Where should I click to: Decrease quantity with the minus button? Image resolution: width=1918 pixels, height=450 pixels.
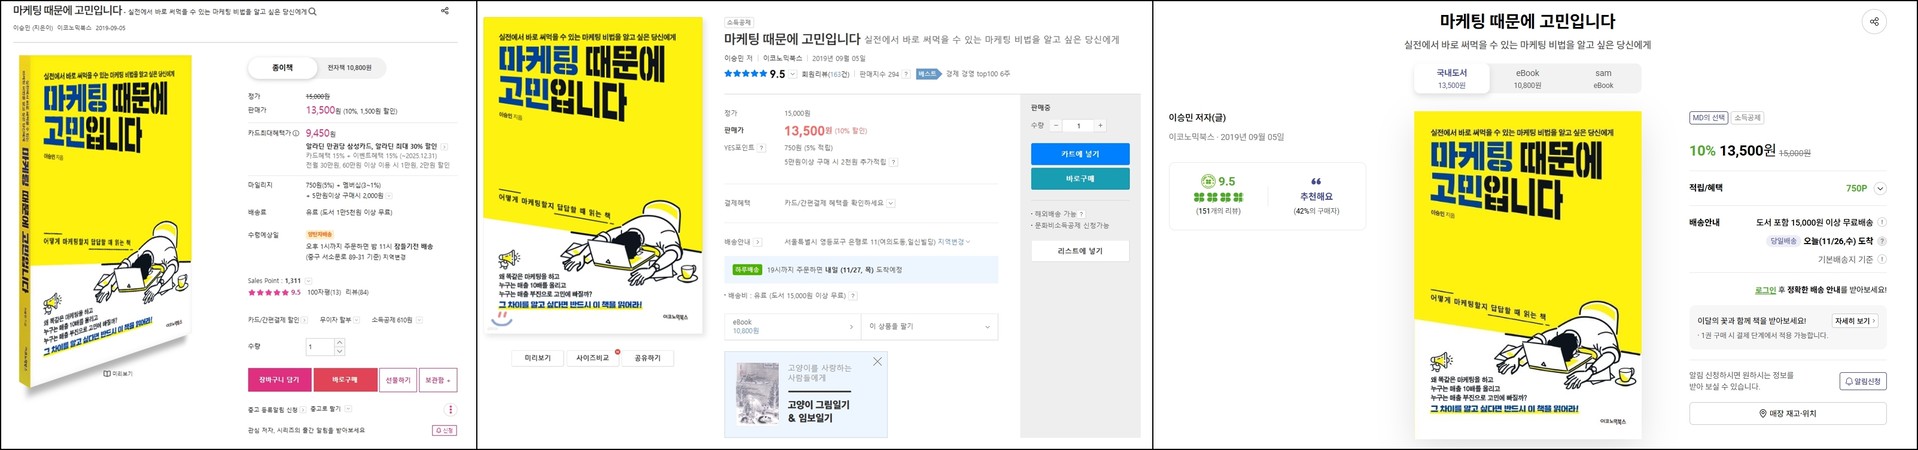click(x=1056, y=126)
